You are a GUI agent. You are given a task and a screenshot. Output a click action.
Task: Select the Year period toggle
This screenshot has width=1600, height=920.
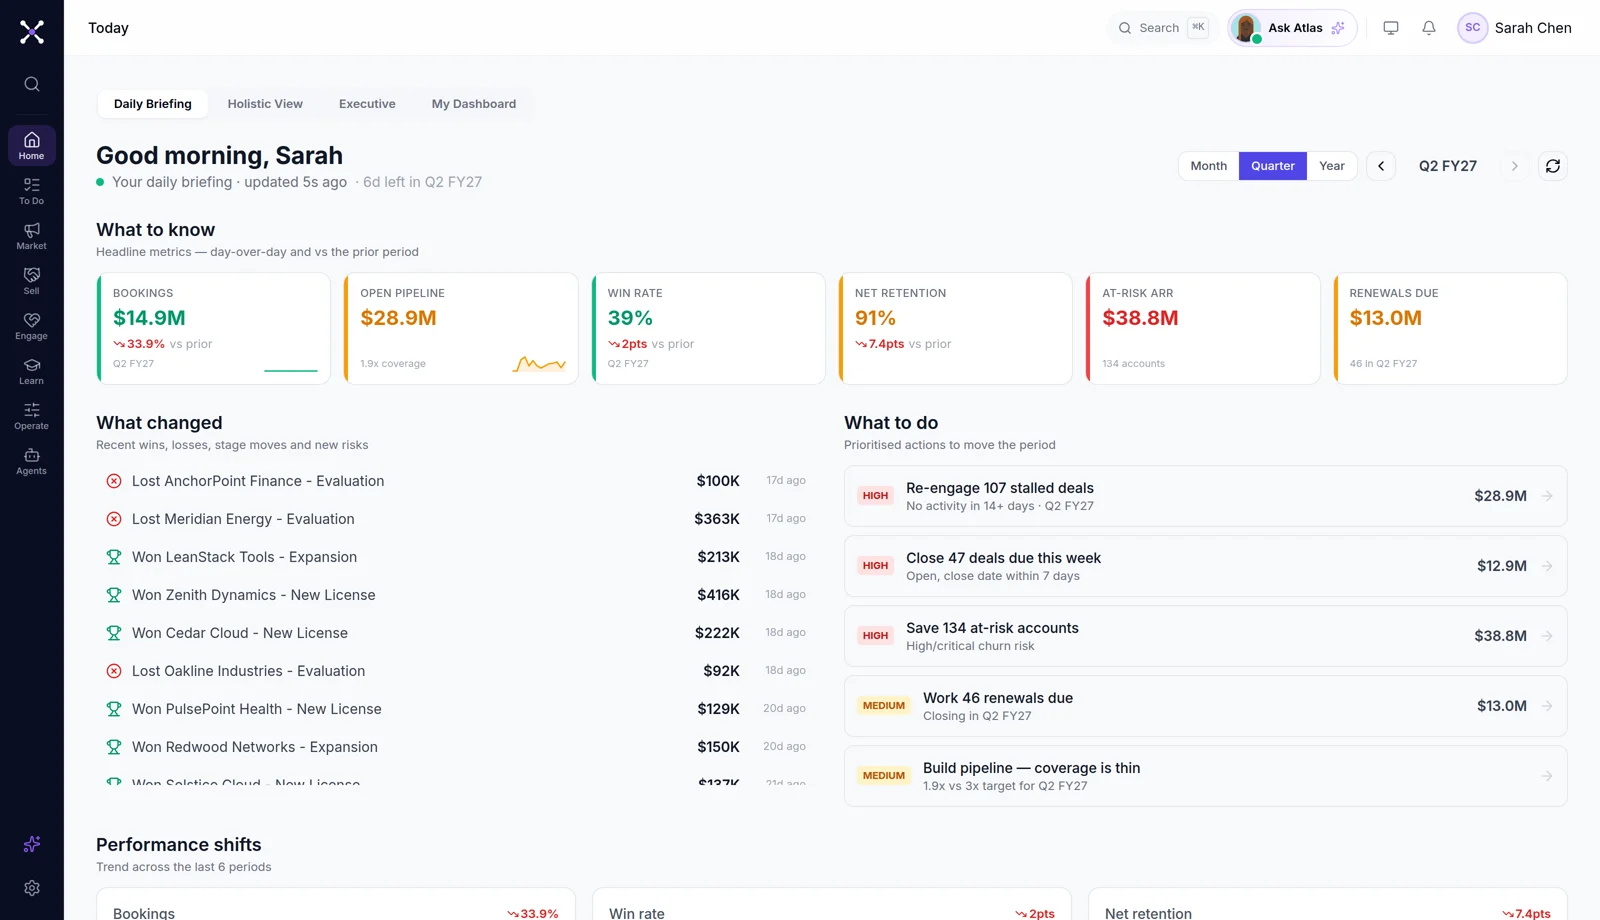point(1331,166)
